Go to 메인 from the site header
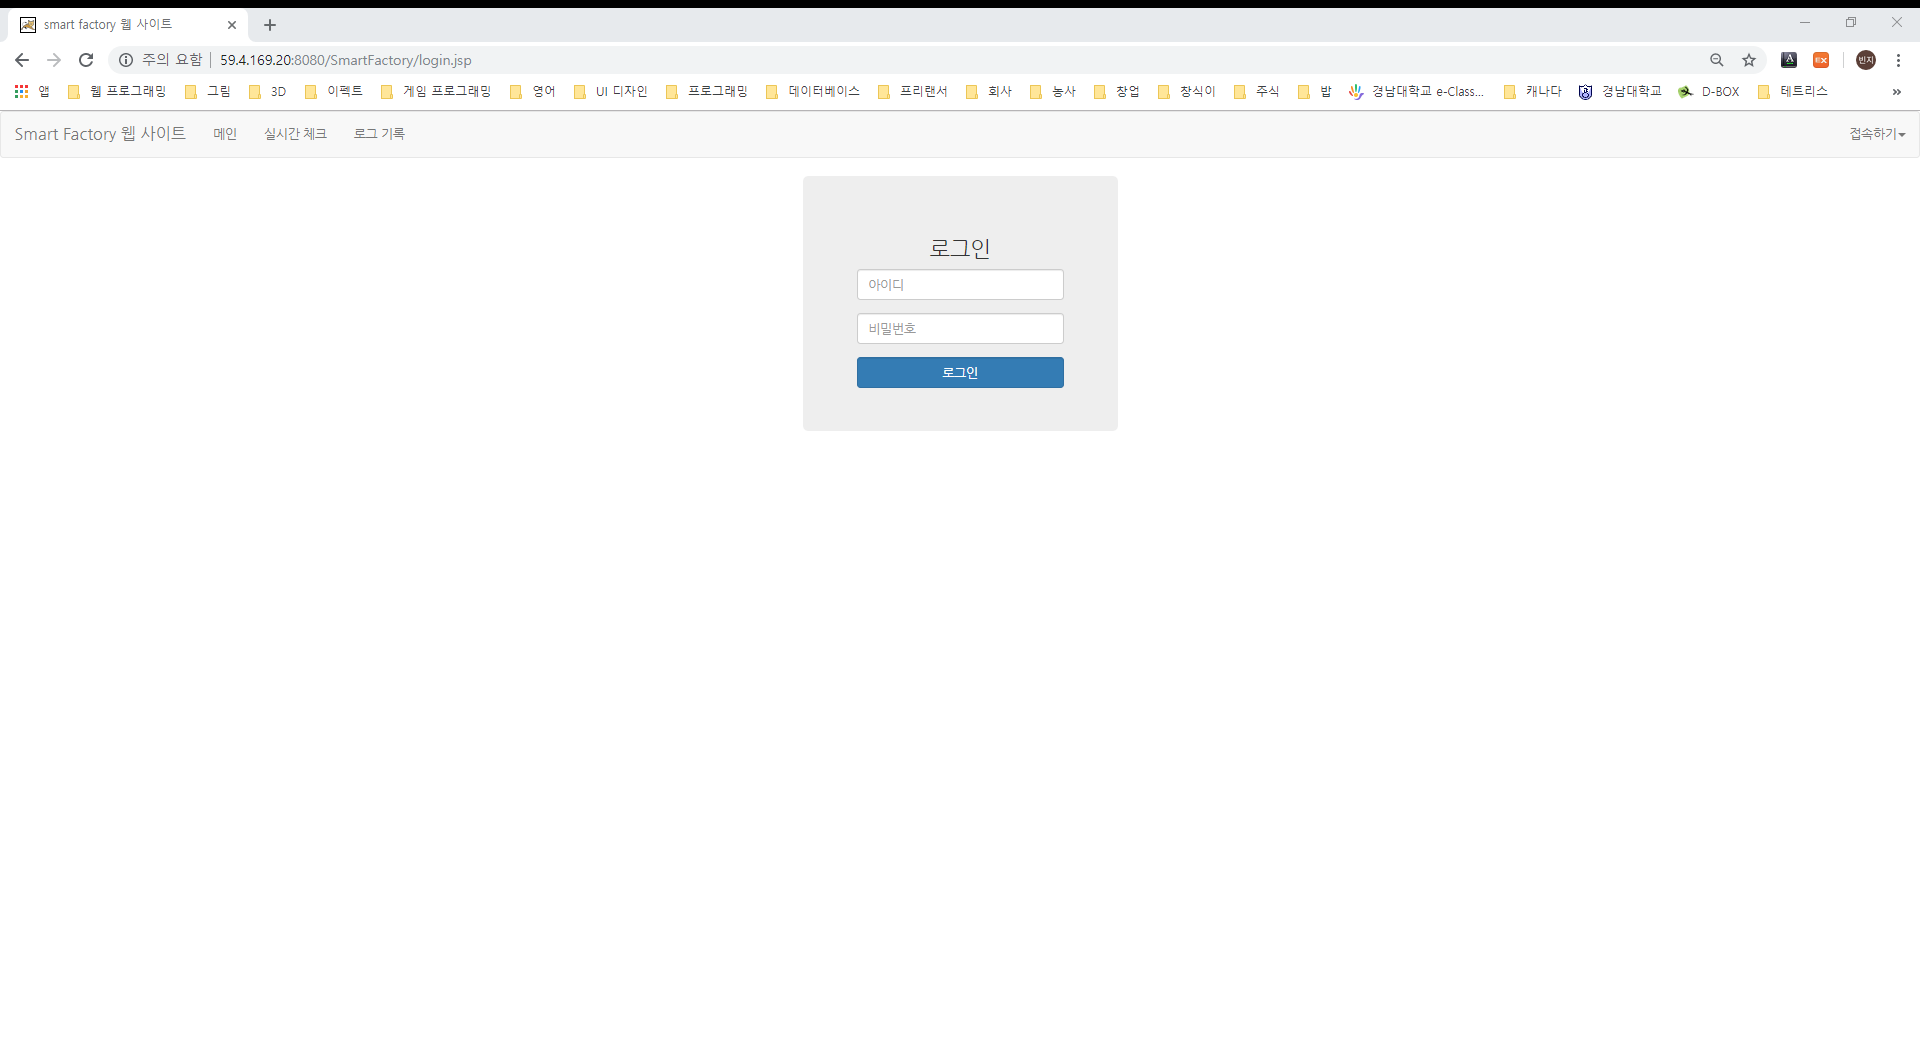Screen dimensions: 1920x1048 coord(225,133)
